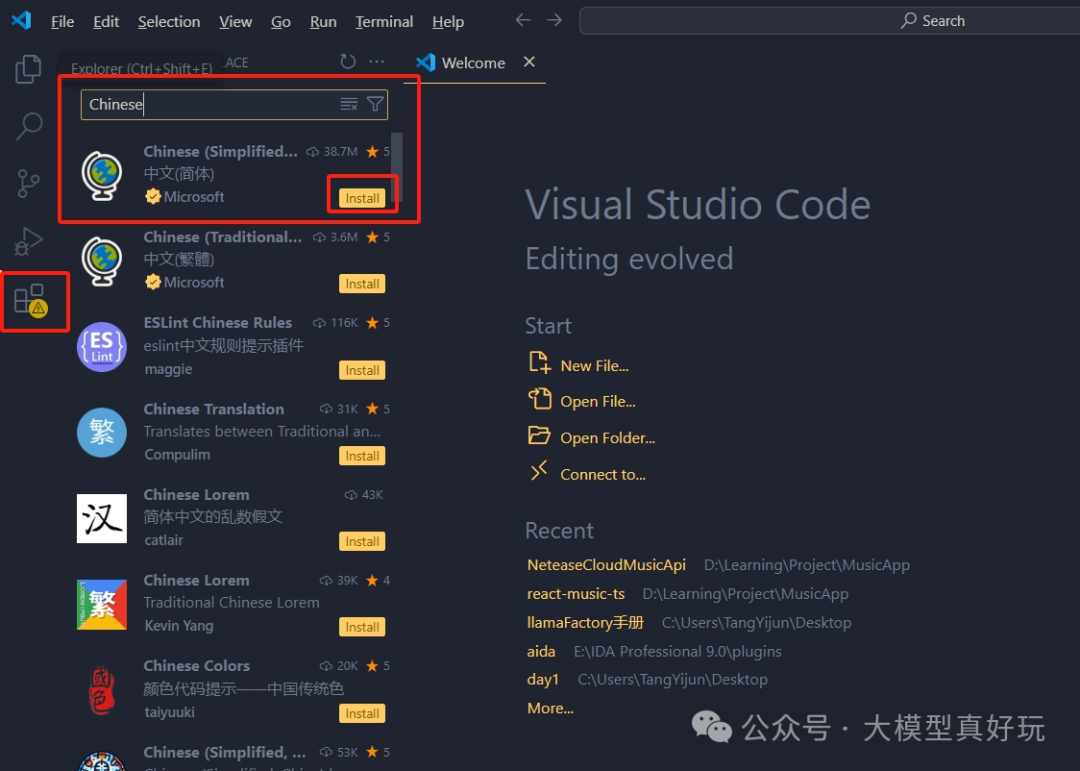This screenshot has width=1080, height=771.
Task: Install the Chinese Traditional extension
Action: click(362, 283)
